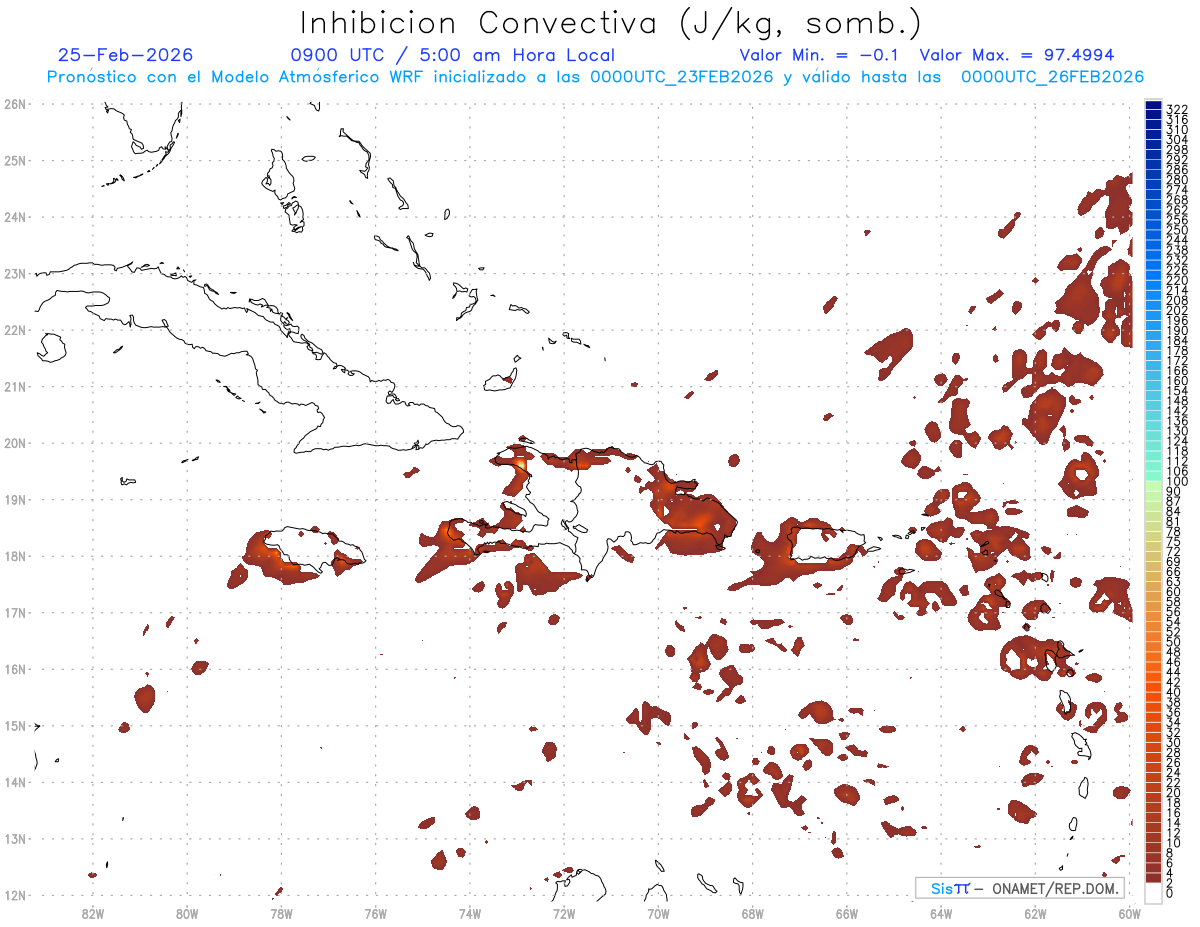Click the colorbar value label '100'
The height and width of the screenshot is (927, 1200).
click(x=1177, y=482)
